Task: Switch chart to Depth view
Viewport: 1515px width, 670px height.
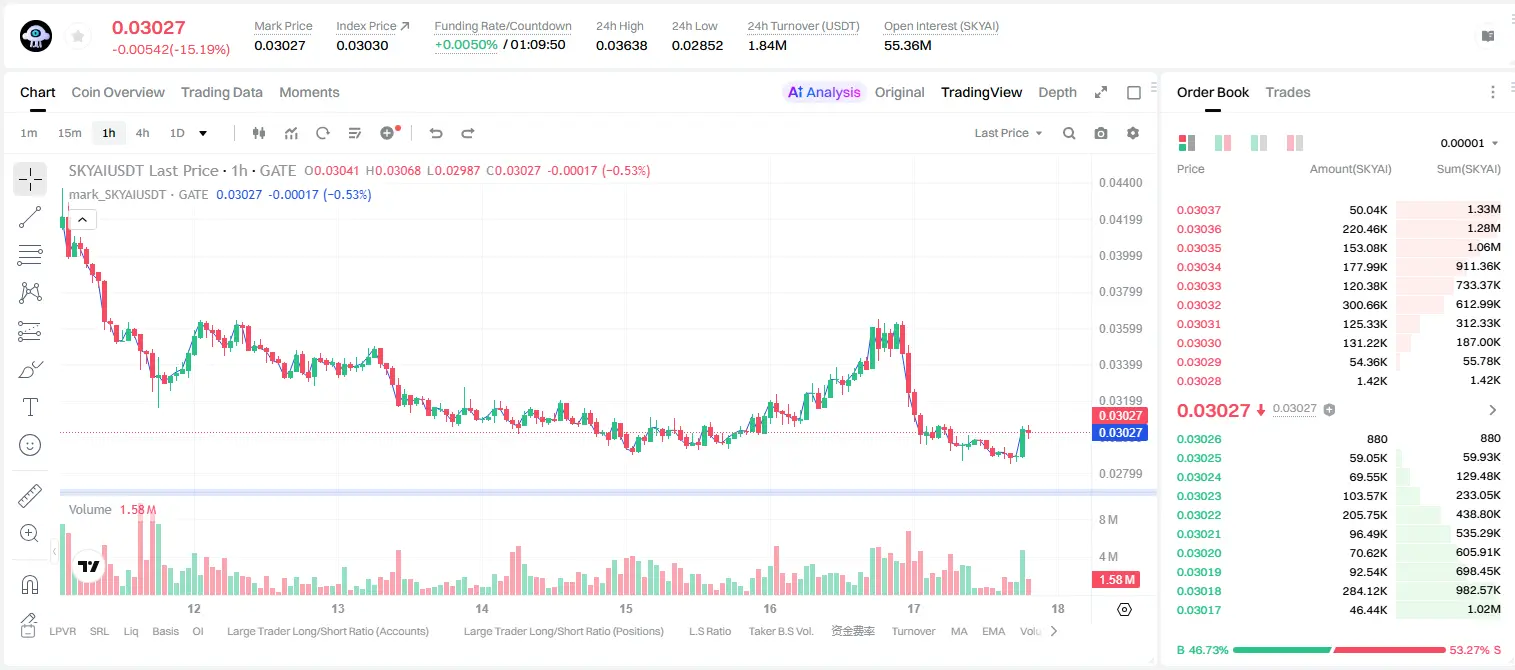Action: click(1057, 92)
